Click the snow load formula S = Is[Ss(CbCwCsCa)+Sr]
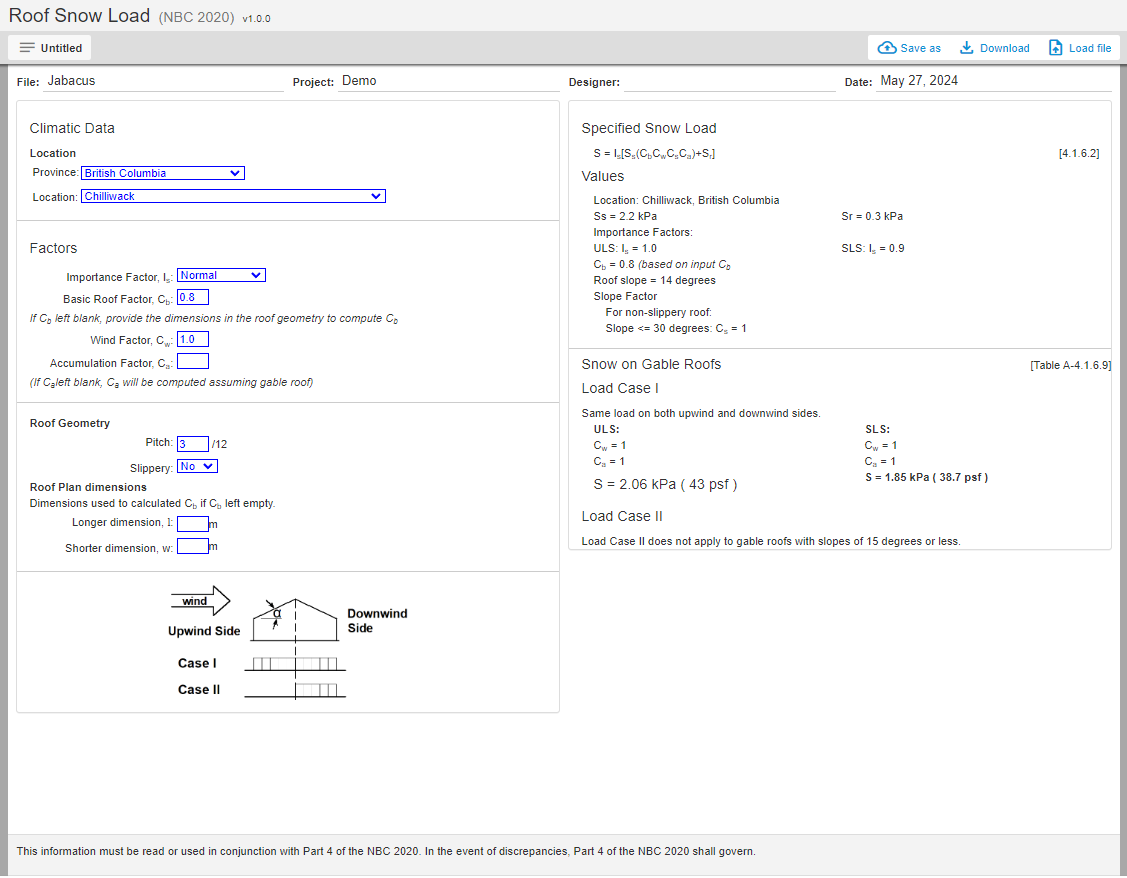Screen dimensions: 1127x878 tap(654, 154)
